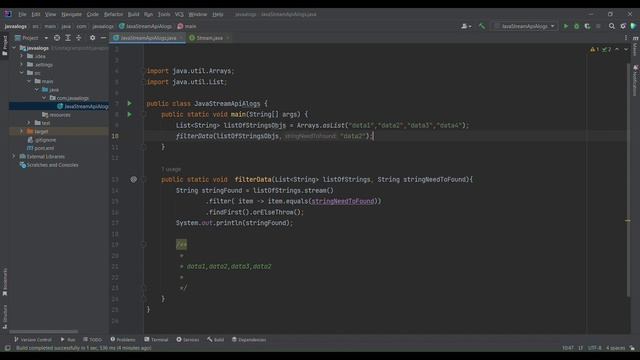This screenshot has width=640, height=360.
Task: Build project with the hammer icon
Action: (x=482, y=26)
